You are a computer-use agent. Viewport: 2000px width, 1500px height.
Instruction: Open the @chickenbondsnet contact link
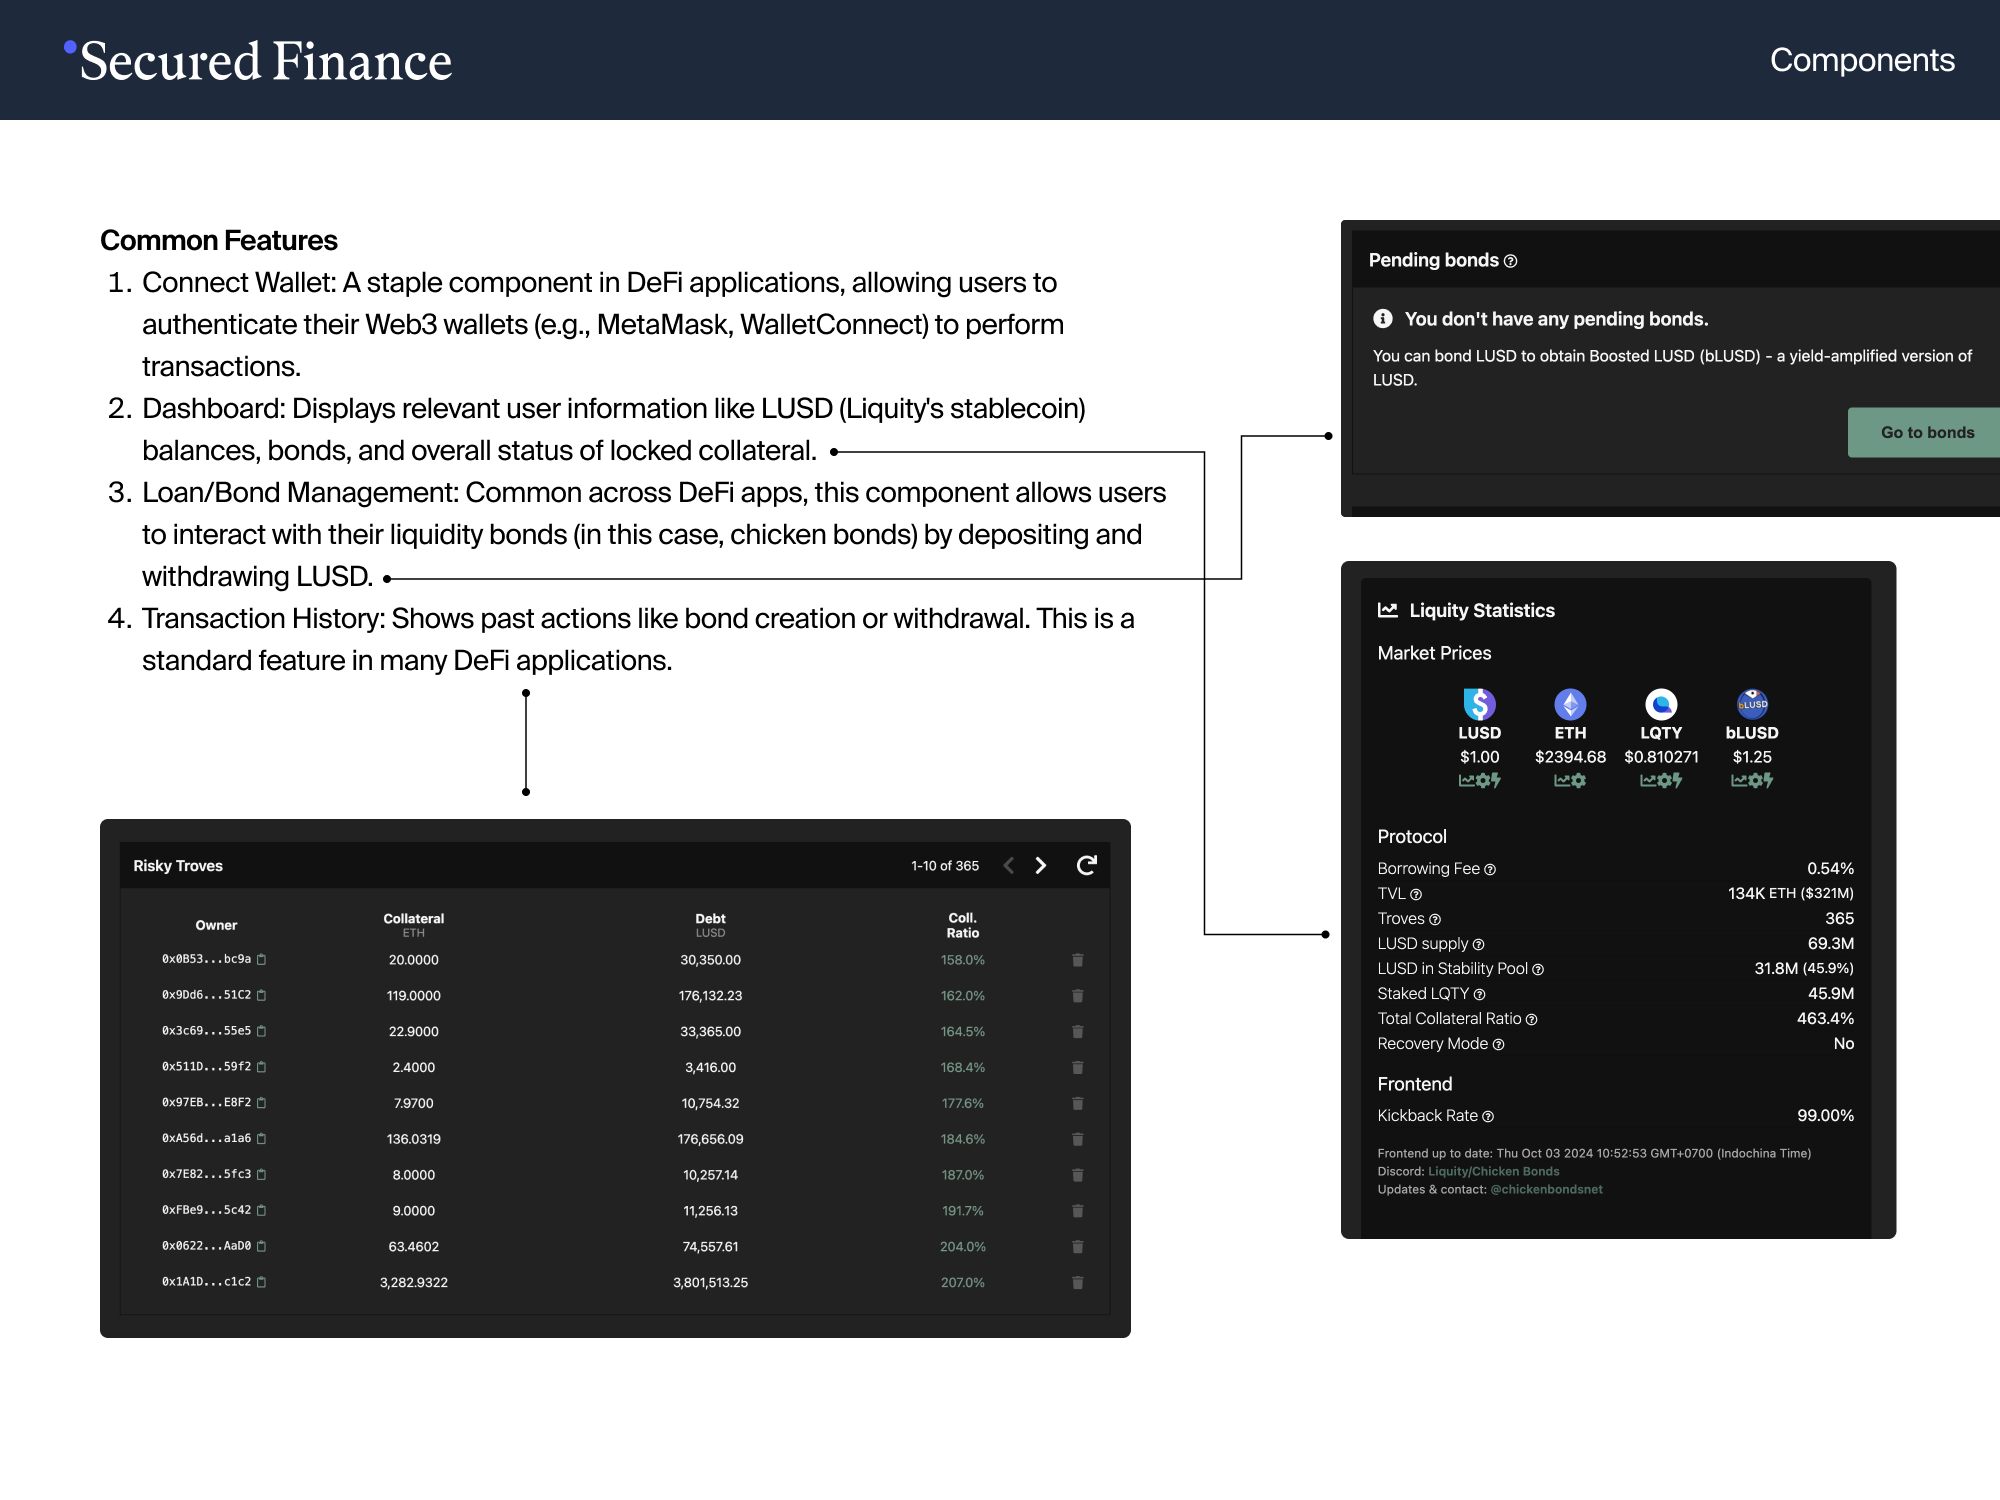(x=1546, y=1190)
